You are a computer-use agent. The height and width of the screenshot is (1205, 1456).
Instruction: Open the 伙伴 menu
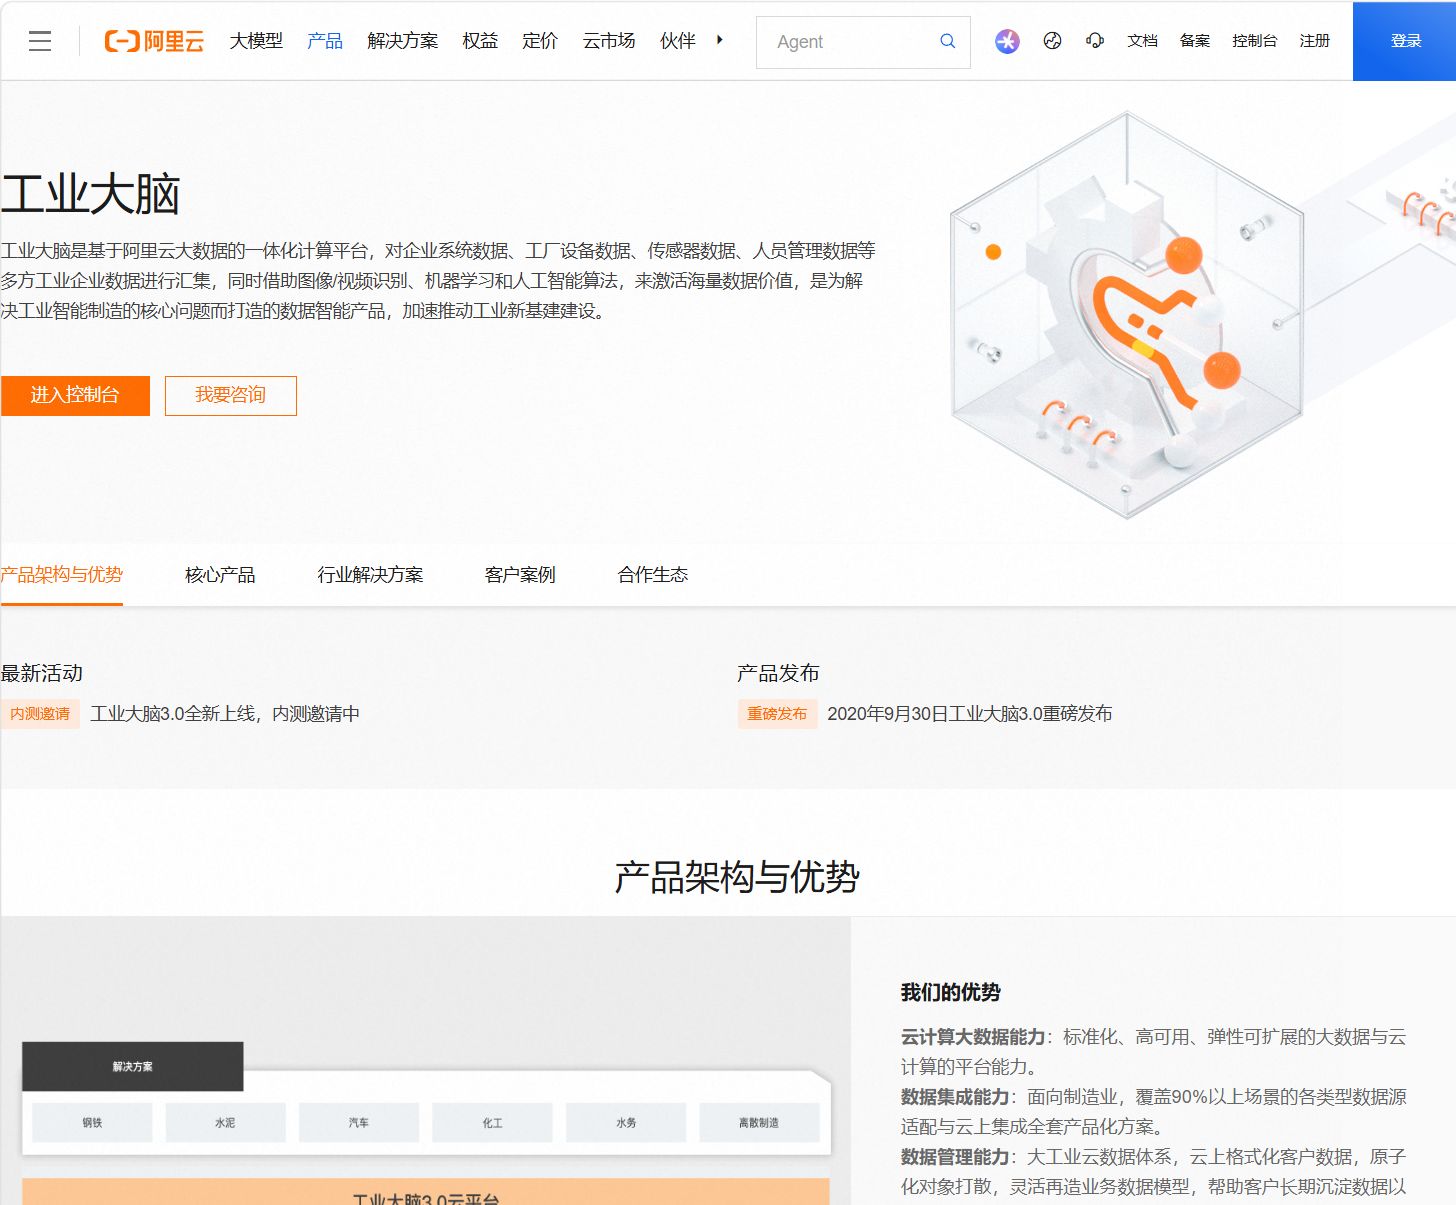pos(678,41)
